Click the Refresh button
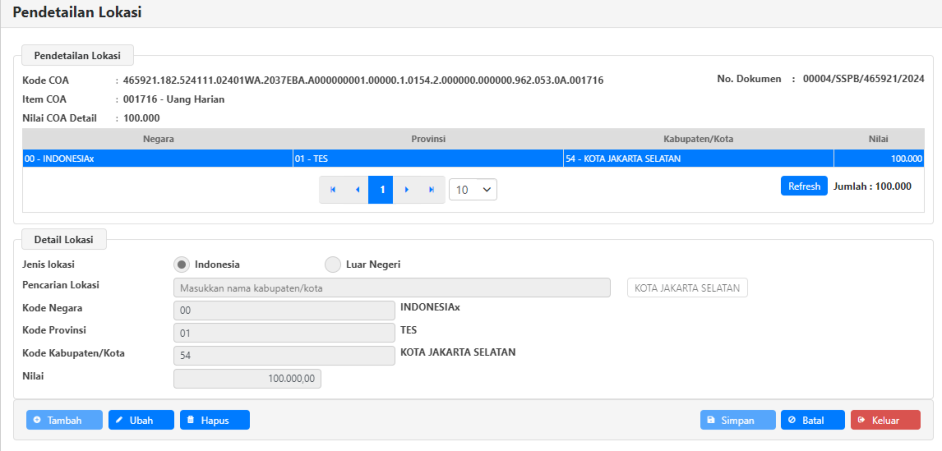The image size is (942, 451). click(803, 186)
